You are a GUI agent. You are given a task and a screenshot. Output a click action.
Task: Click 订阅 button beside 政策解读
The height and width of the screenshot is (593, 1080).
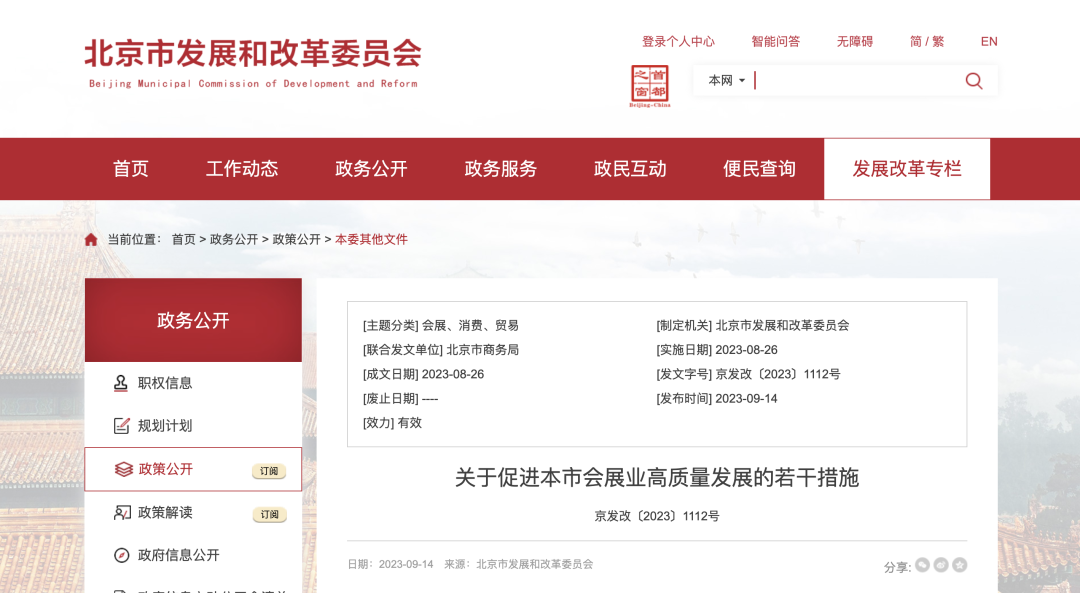coord(269,514)
